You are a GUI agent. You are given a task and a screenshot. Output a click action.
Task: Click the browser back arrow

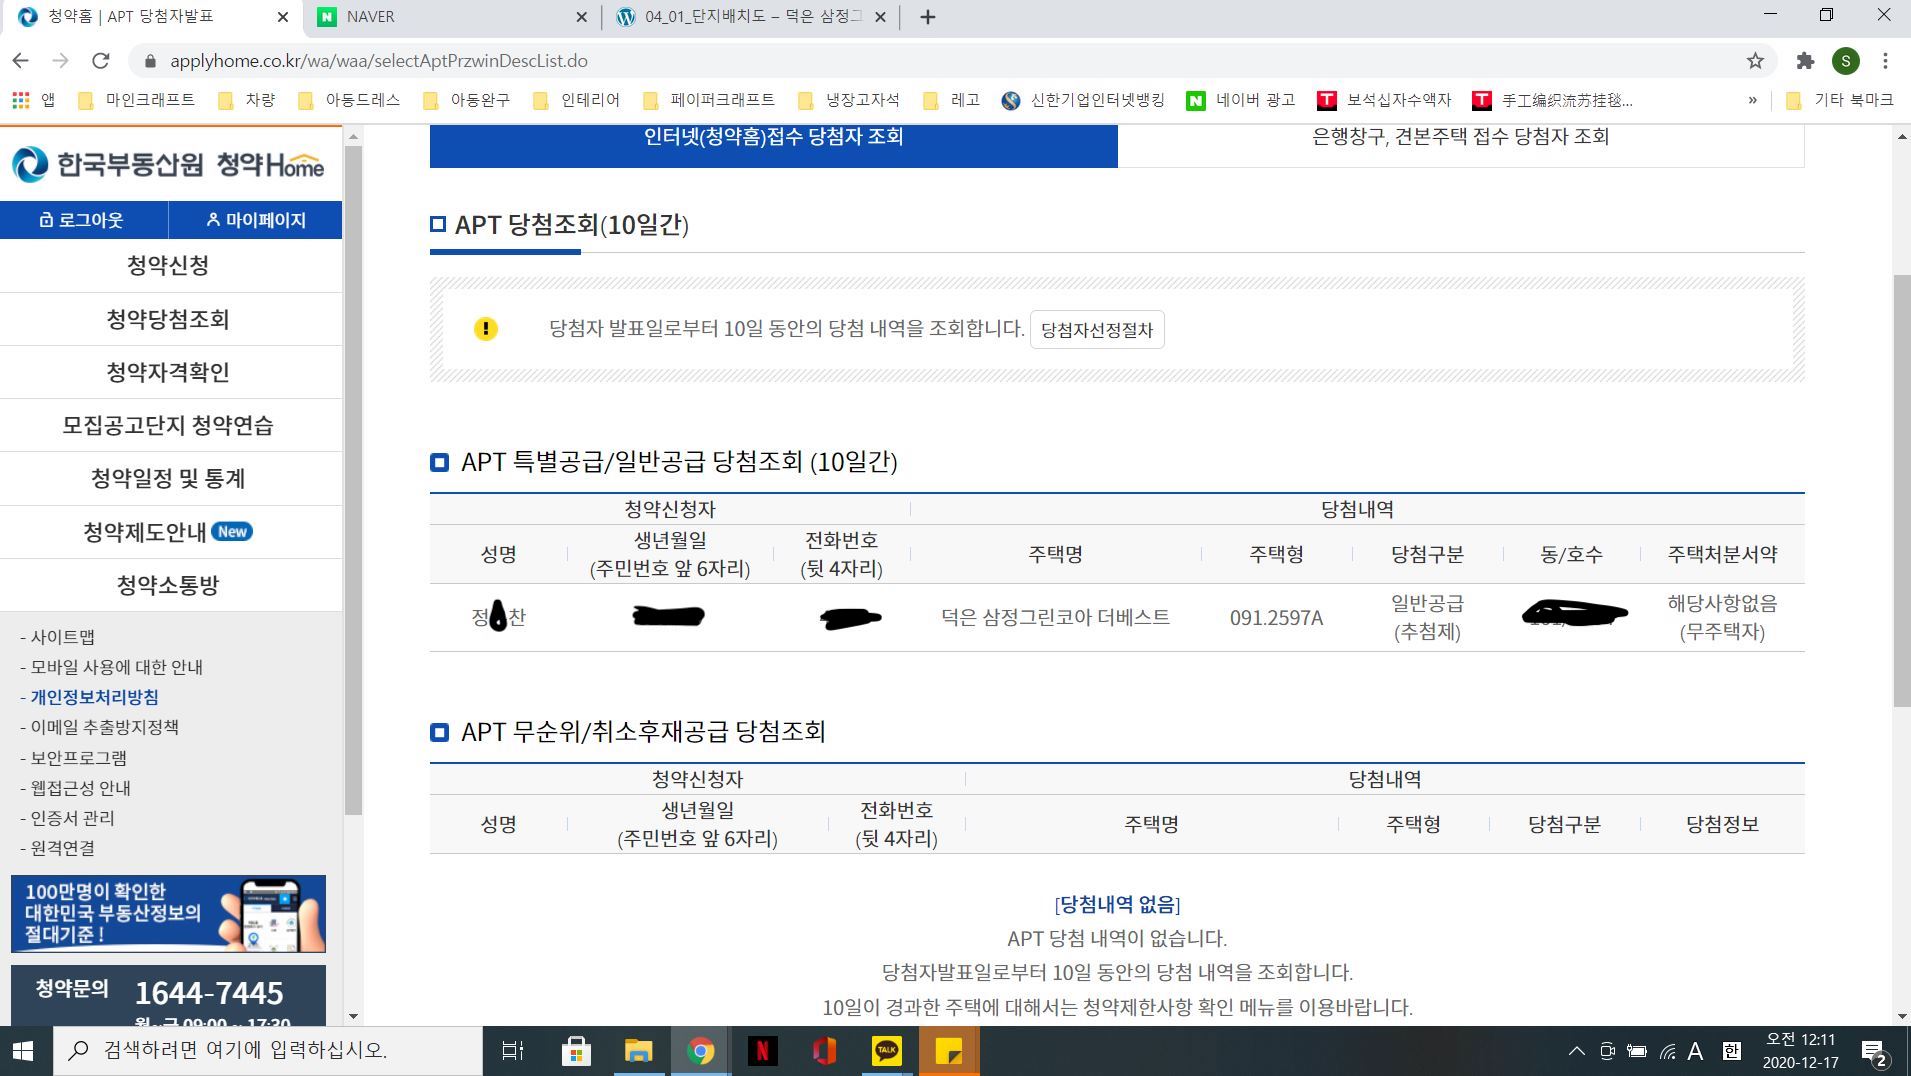tap(21, 61)
